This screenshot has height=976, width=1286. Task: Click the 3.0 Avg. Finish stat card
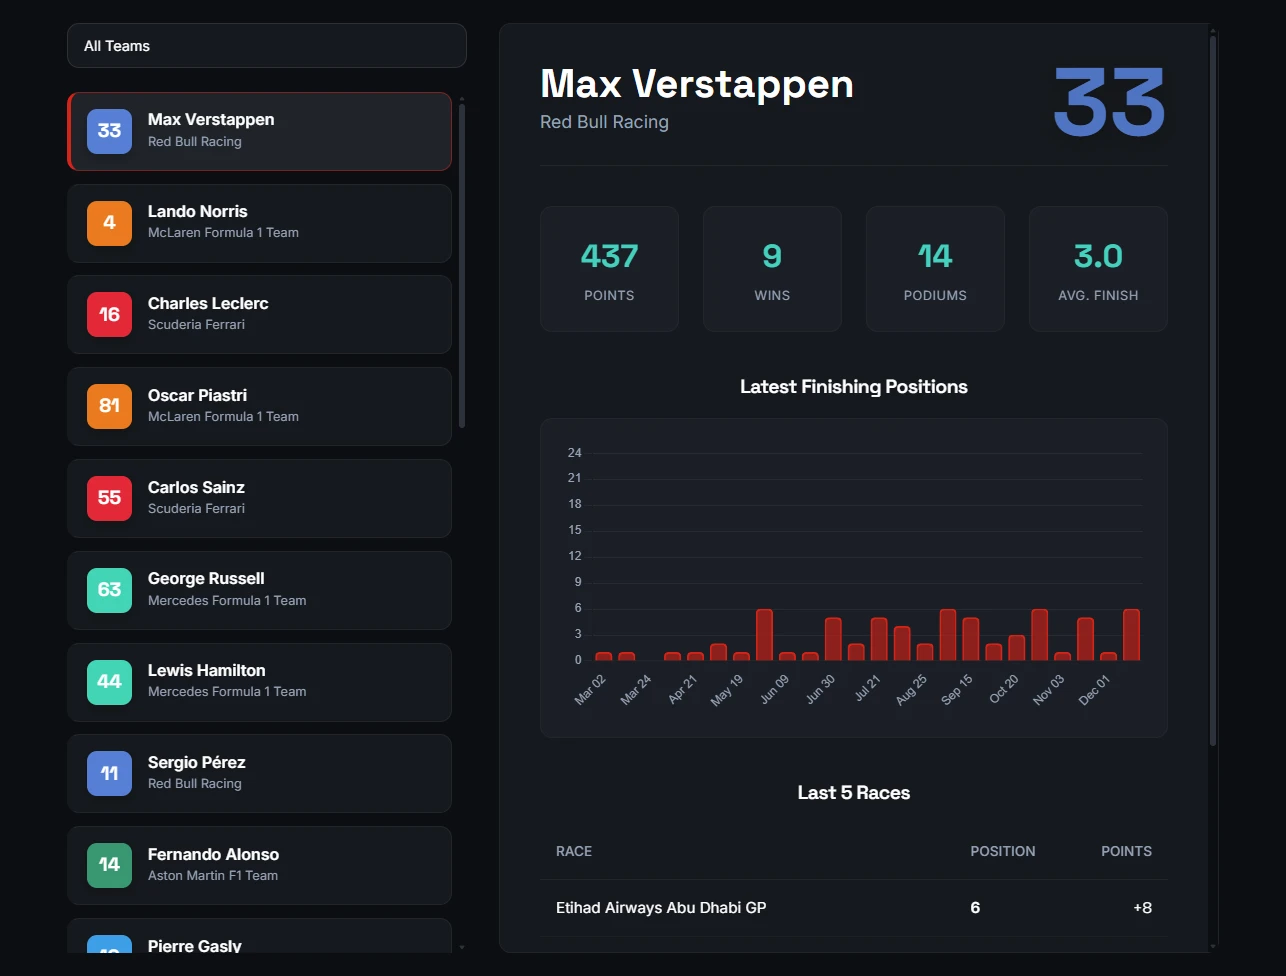point(1098,269)
